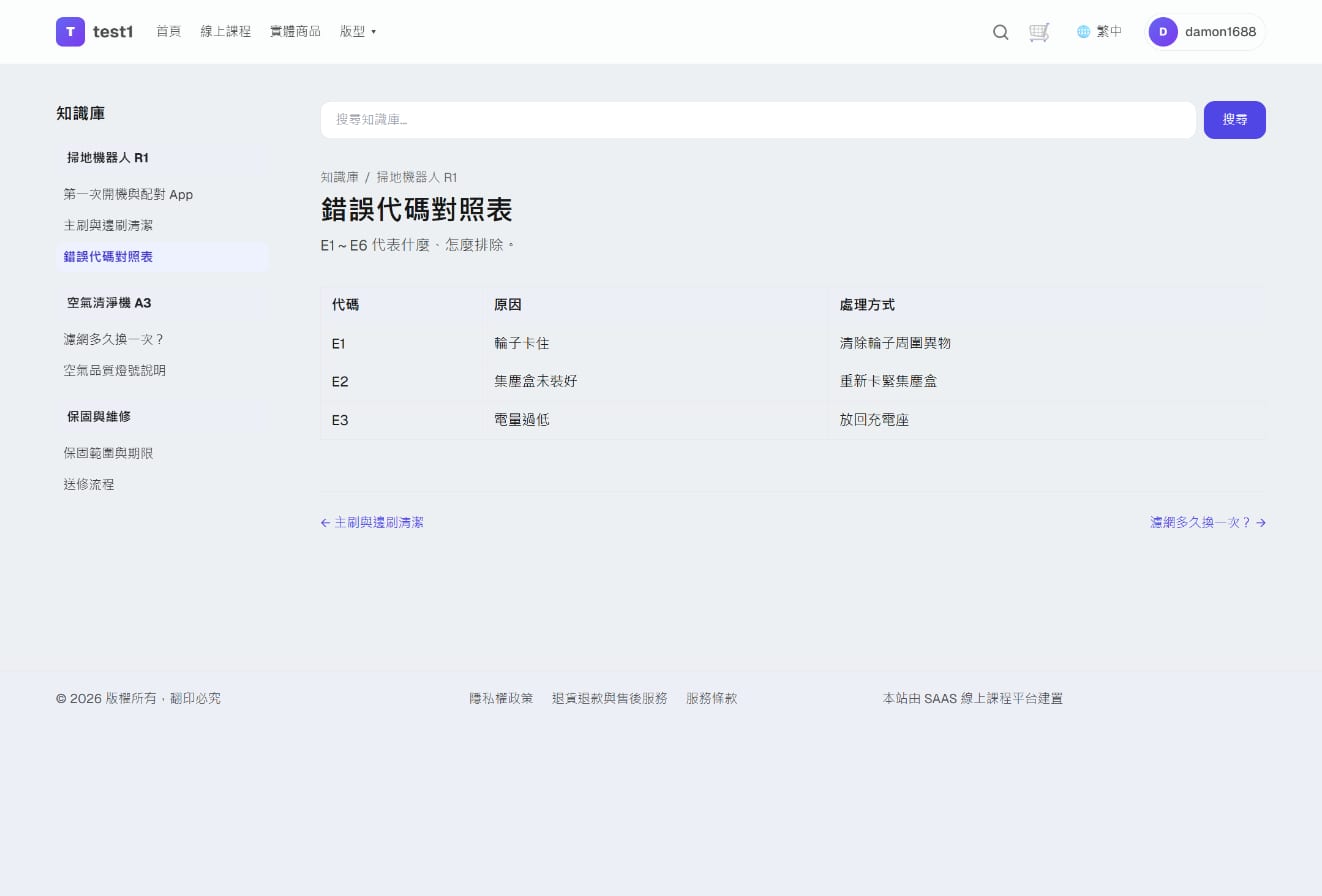The image size is (1322, 896).
Task: Open the 繁中 language selector
Action: tap(1109, 32)
